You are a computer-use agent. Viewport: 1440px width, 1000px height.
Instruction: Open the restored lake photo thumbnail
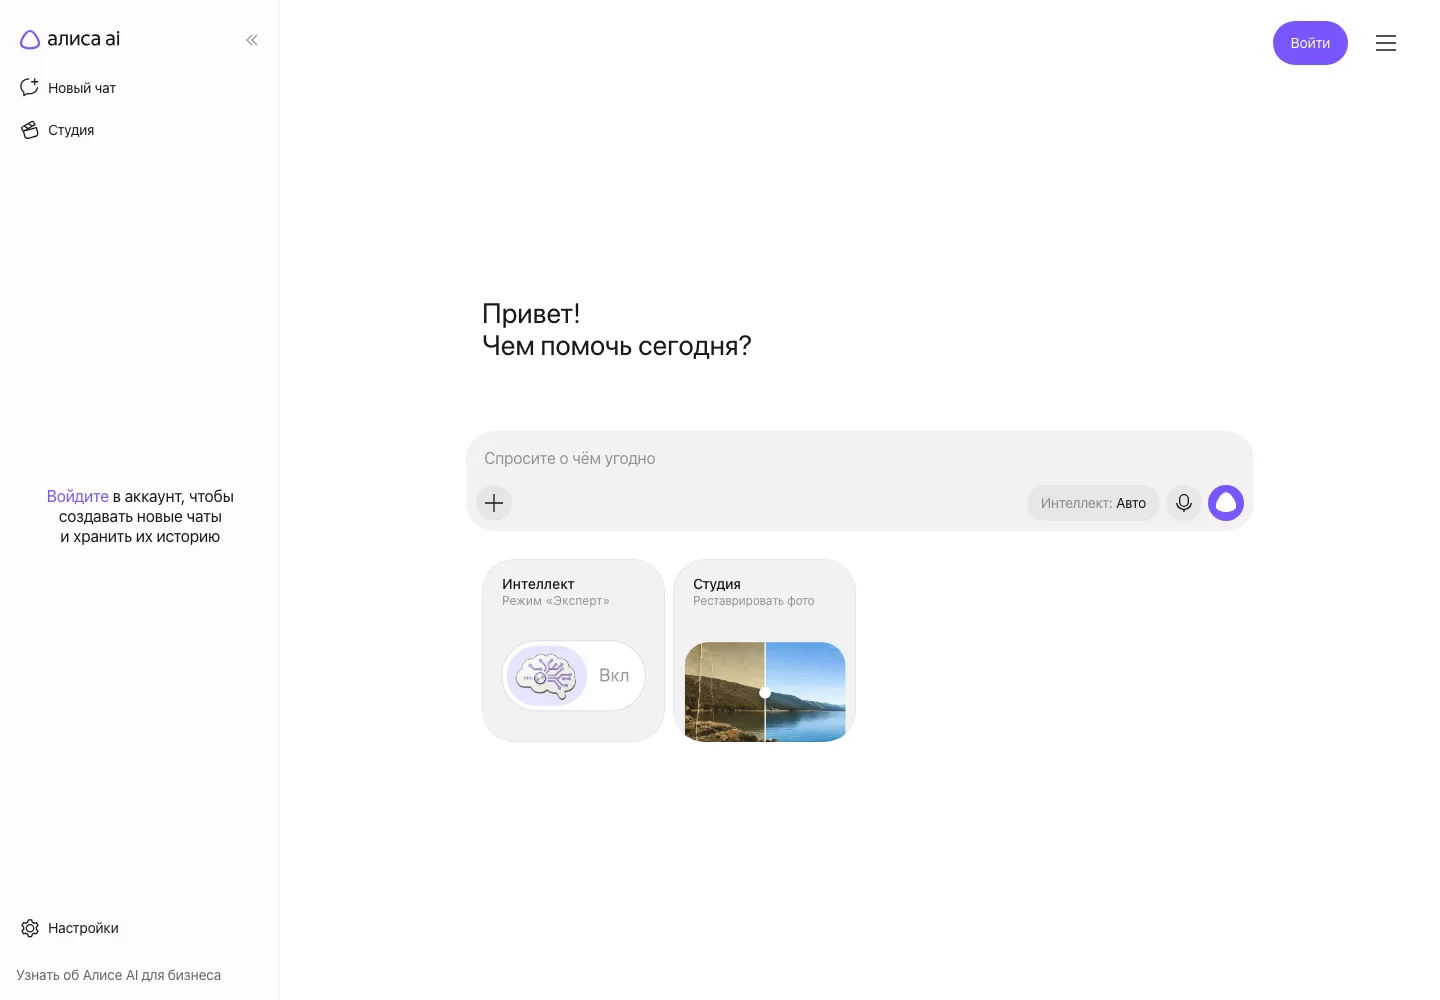(765, 692)
